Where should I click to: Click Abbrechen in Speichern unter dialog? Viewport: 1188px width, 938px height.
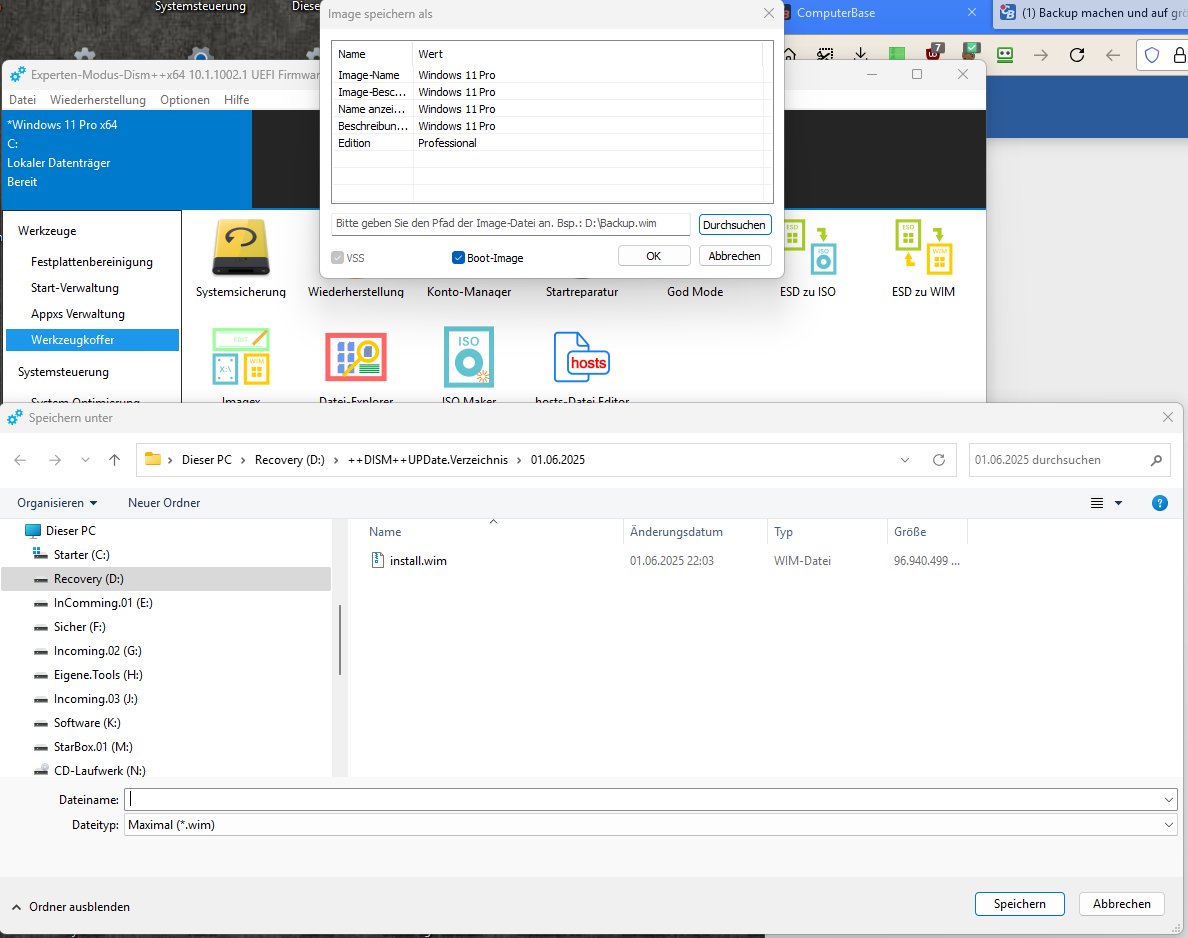(x=1121, y=904)
